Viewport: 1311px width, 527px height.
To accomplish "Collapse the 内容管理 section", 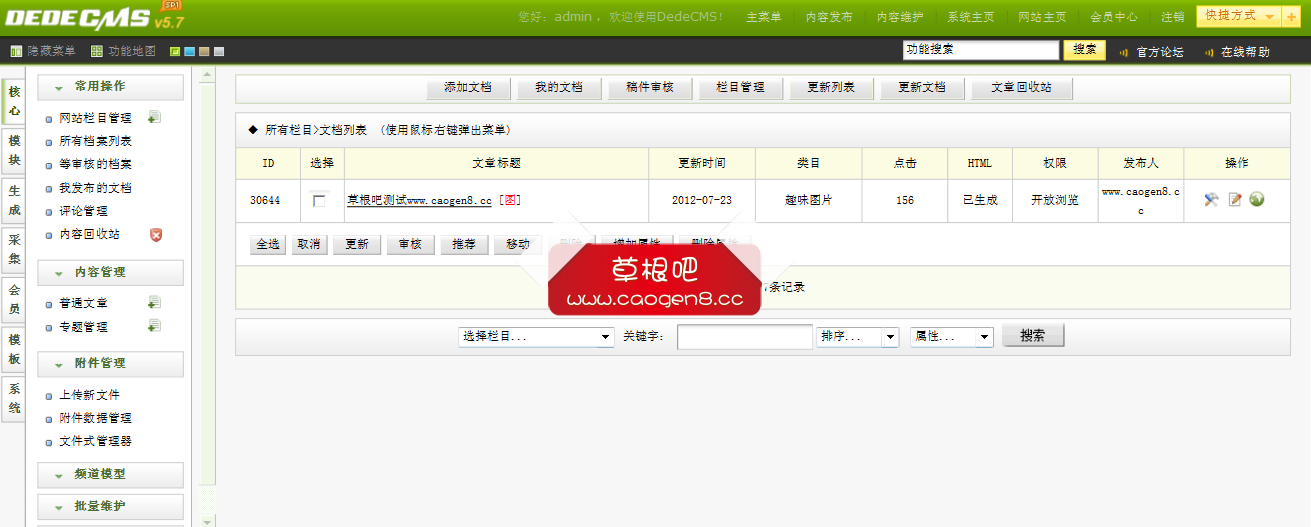I will [111, 272].
